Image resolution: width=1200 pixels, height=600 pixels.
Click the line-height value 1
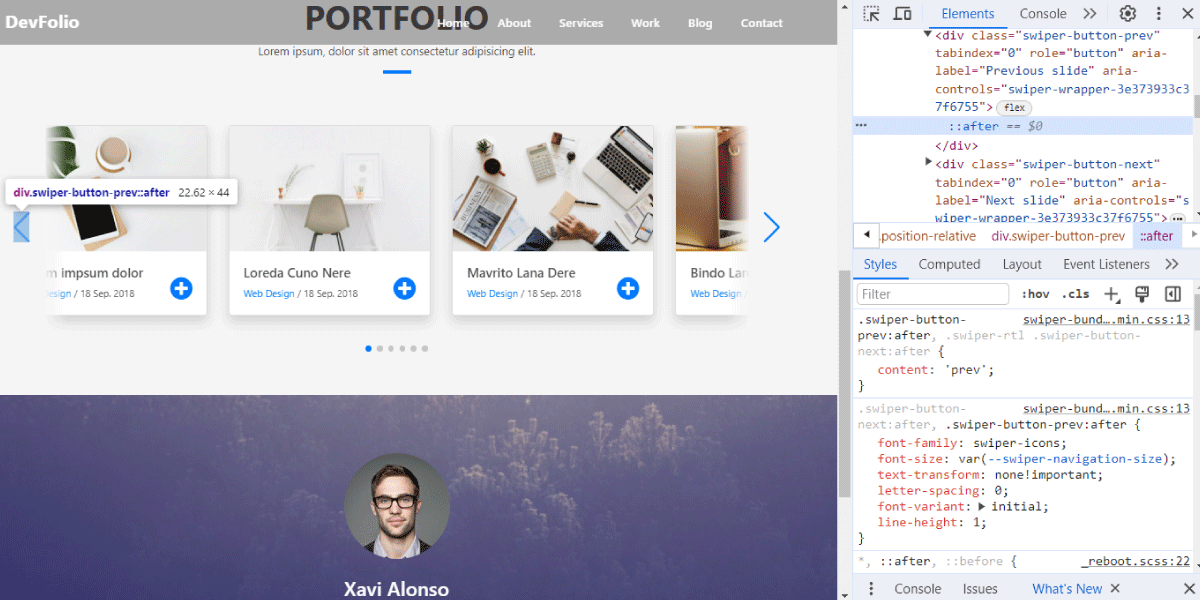pos(978,522)
